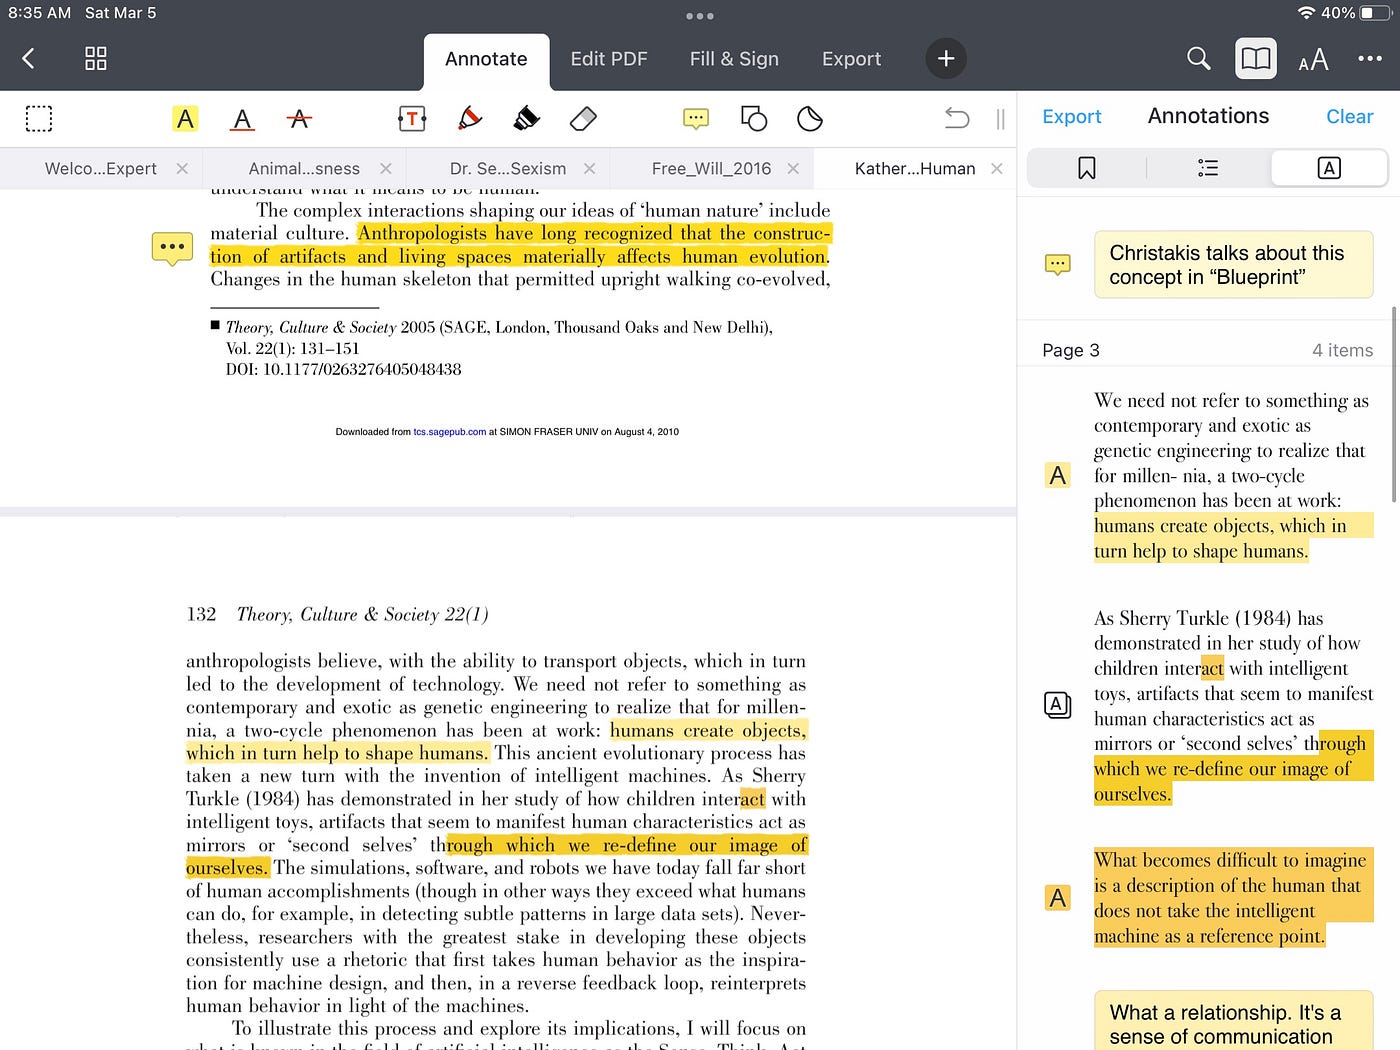Image resolution: width=1400 pixels, height=1050 pixels.
Task: Close the Animal...sness tab
Action: (x=386, y=169)
